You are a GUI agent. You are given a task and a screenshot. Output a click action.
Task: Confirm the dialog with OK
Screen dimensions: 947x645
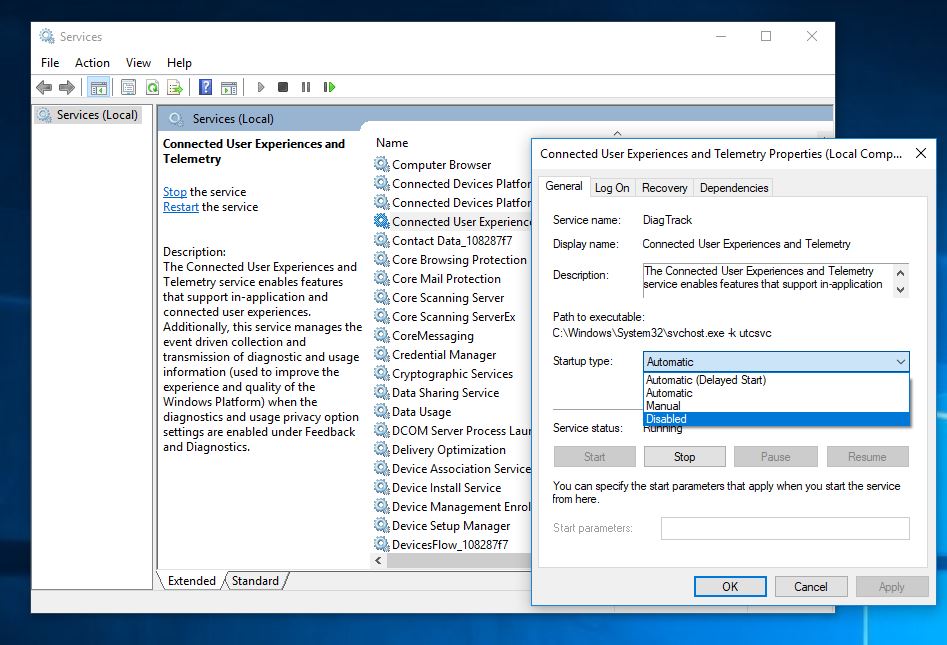pyautogui.click(x=730, y=587)
